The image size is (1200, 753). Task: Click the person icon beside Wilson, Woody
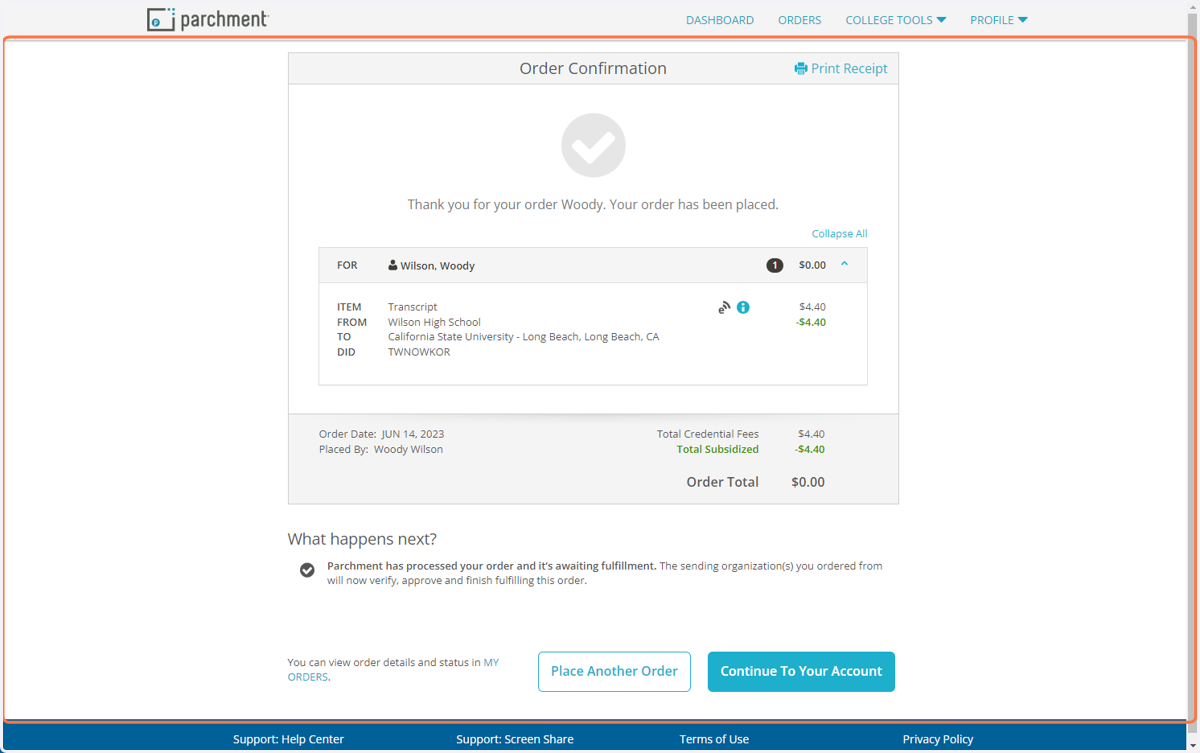[393, 265]
